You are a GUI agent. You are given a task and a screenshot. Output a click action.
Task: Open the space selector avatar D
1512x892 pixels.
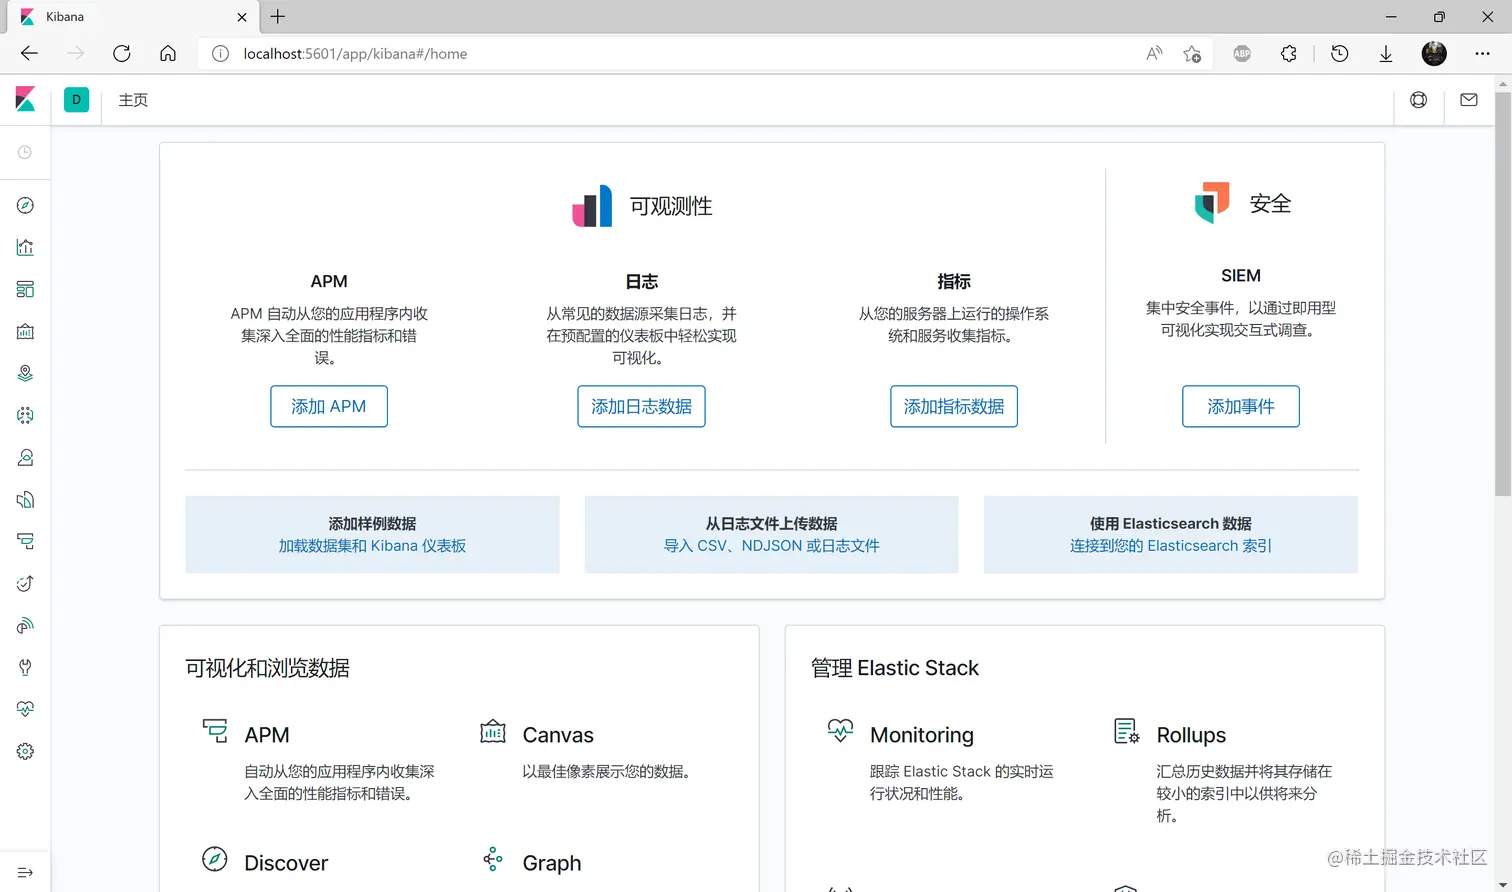pos(76,100)
